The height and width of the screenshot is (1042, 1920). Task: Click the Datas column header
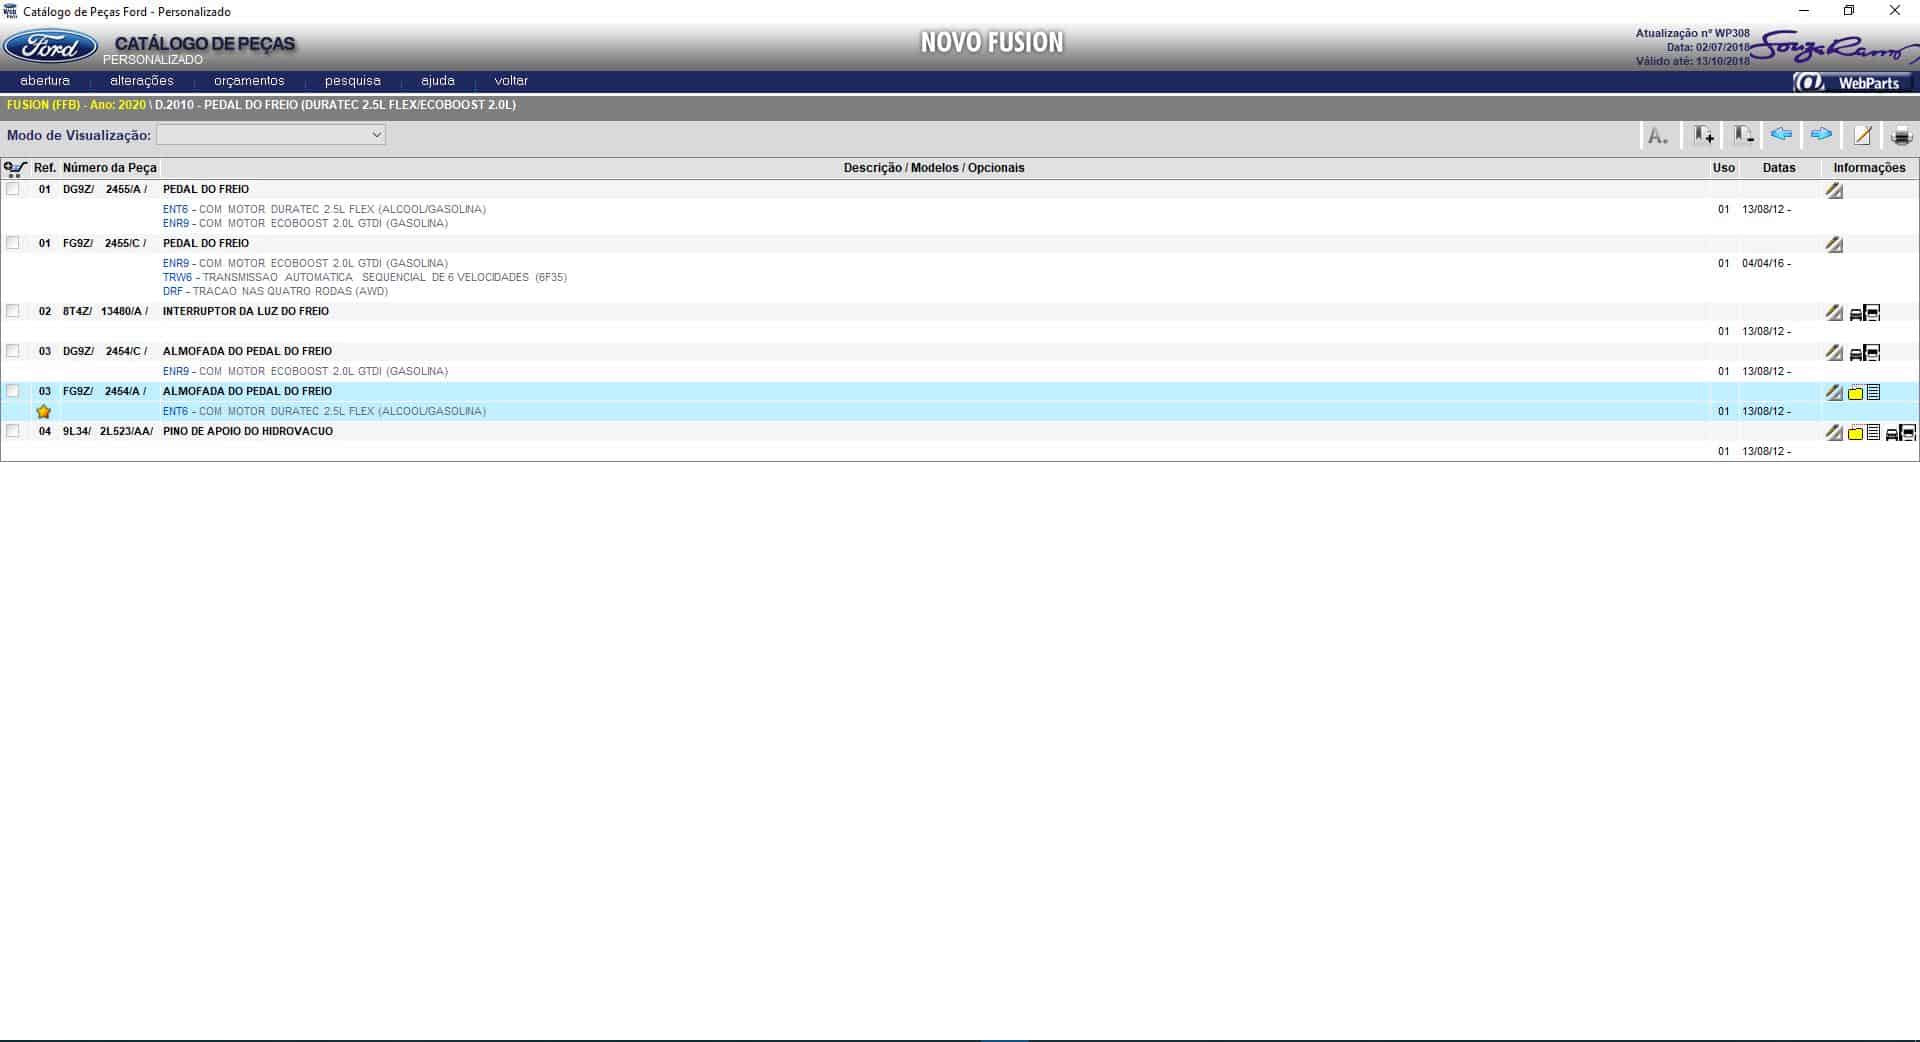(1779, 168)
